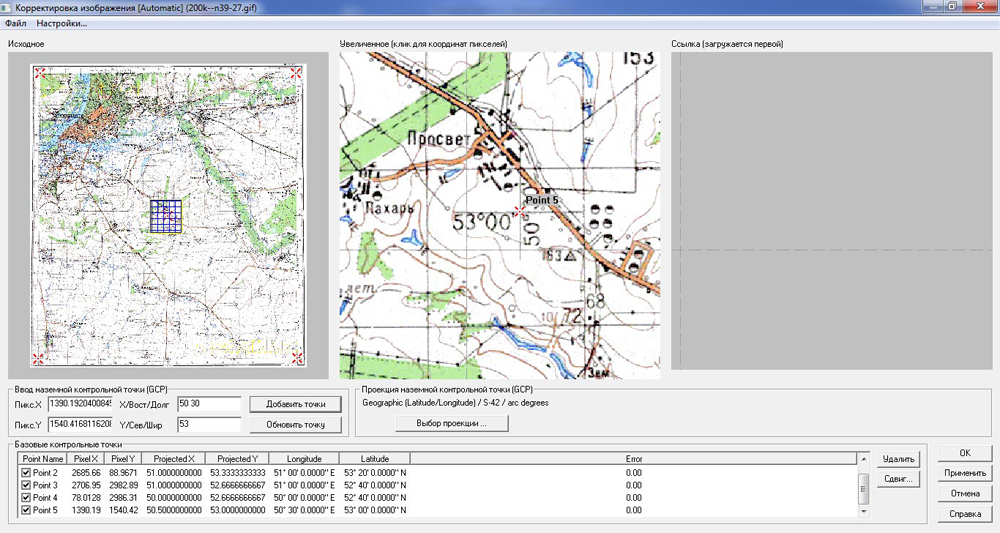Viewport: 1000px width, 533px height.
Task: Click the X/Вост/Долг input field
Action: pos(209,404)
